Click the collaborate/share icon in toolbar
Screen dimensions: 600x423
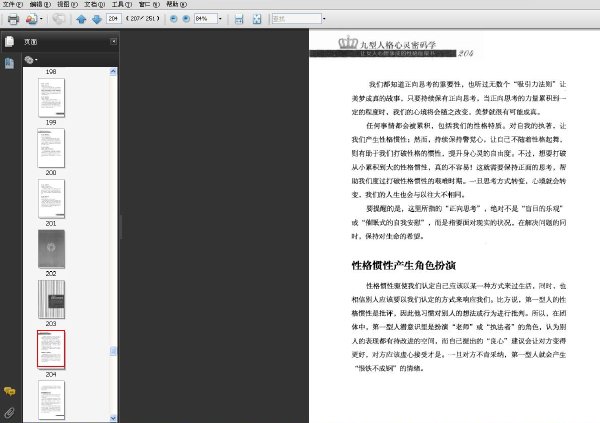[31, 19]
